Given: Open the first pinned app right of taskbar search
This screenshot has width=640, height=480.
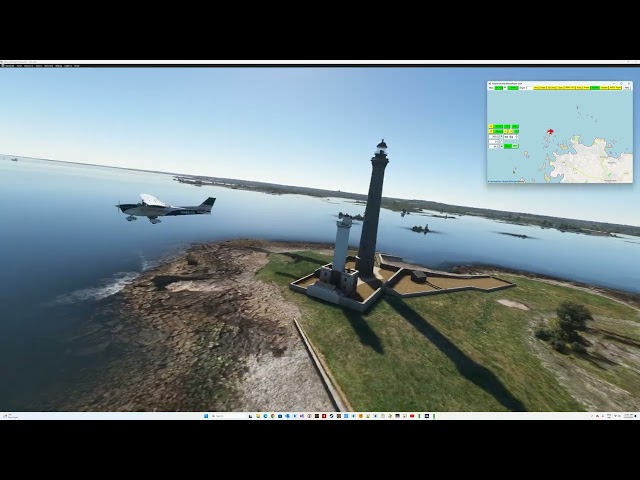Looking at the screenshot, I should click(250, 416).
